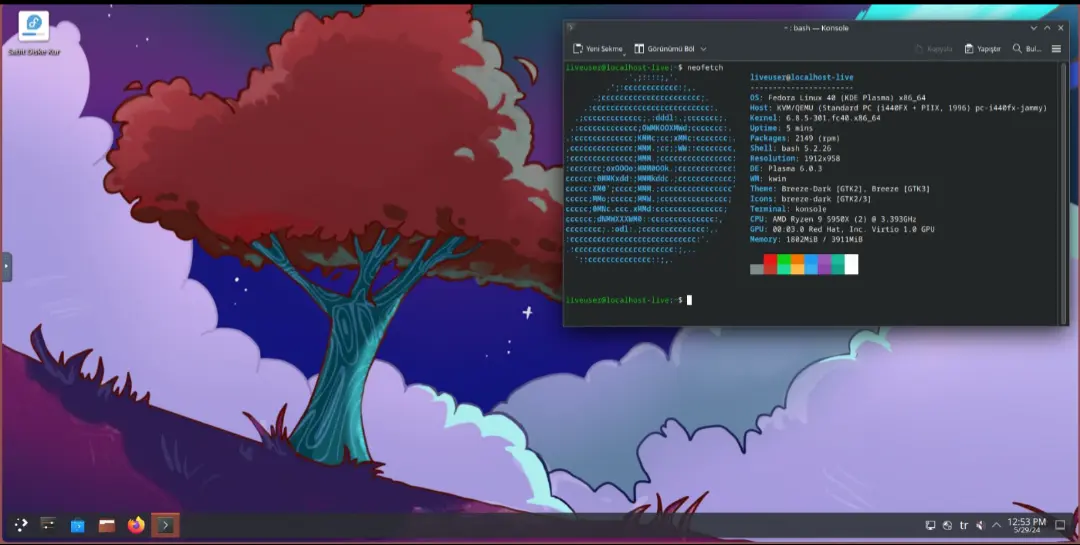Click the Kopyala copy button
The image size is (1080, 545).
[x=933, y=49]
